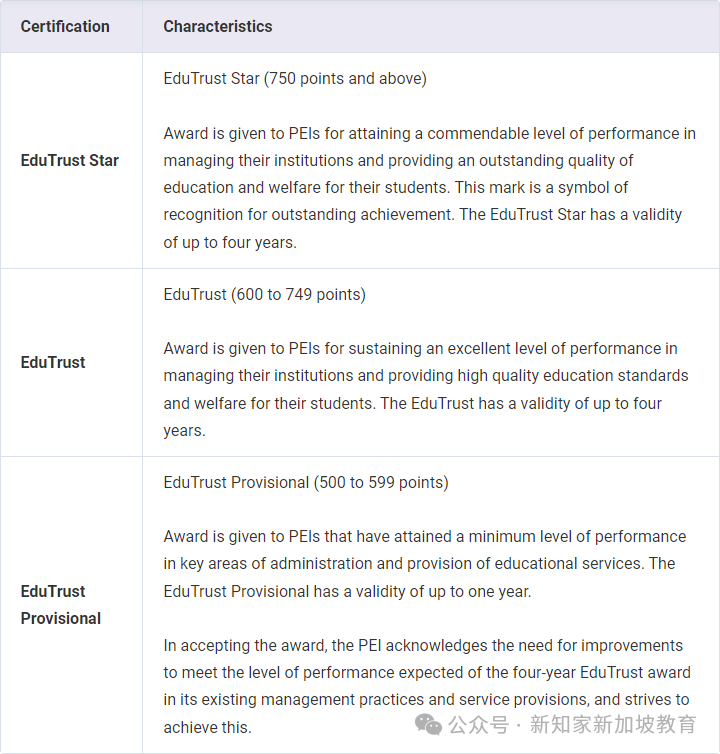This screenshot has height=754, width=720.
Task: Click the 新知家新加坡教育 account name
Action: tap(612, 724)
